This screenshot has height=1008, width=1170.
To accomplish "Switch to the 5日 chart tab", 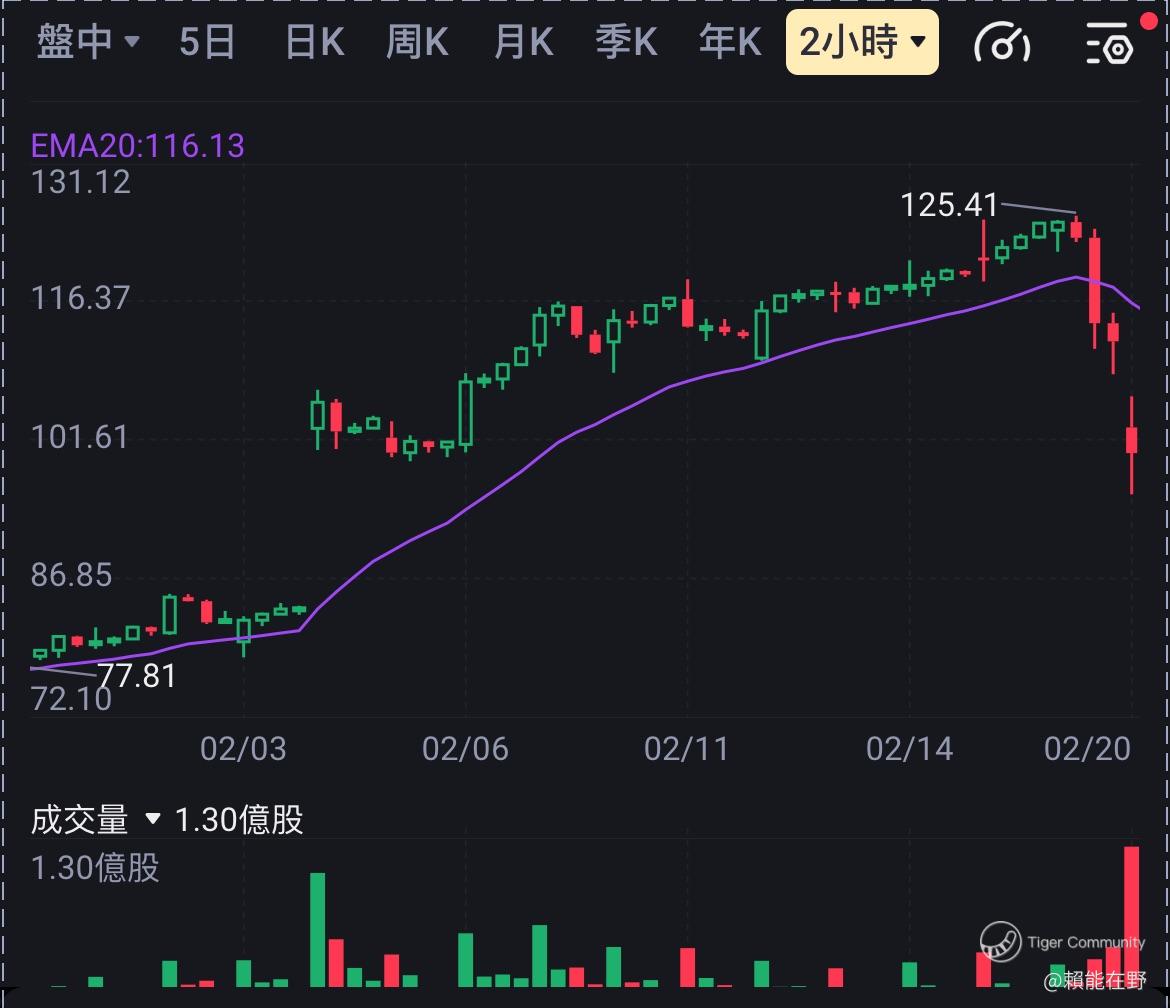I will tap(207, 41).
